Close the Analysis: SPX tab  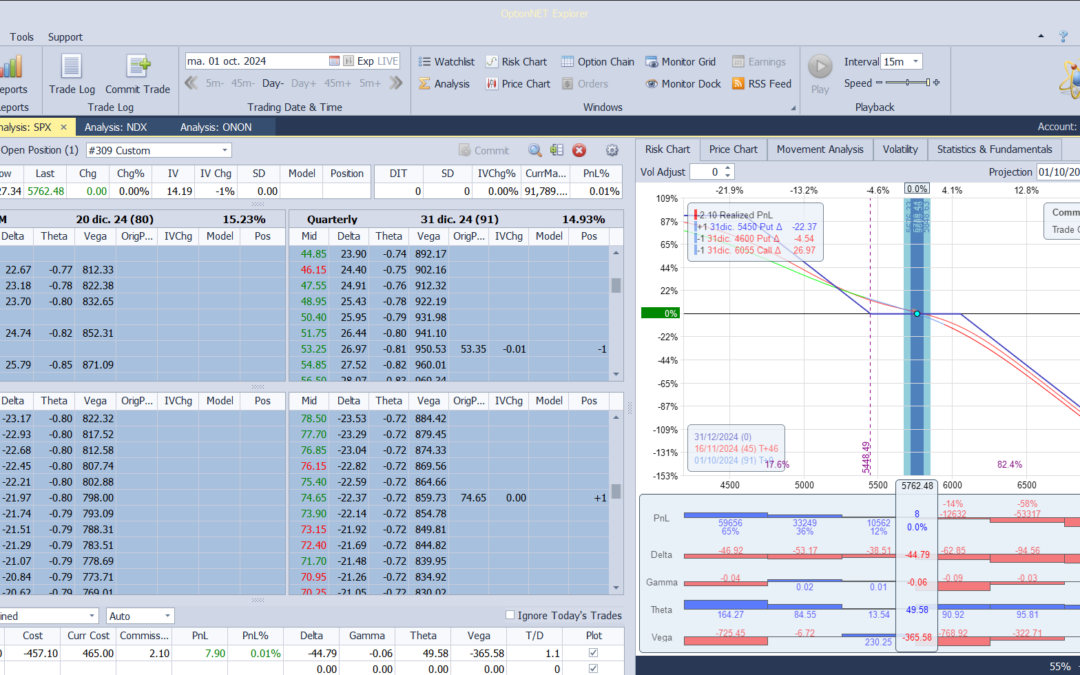(x=63, y=127)
